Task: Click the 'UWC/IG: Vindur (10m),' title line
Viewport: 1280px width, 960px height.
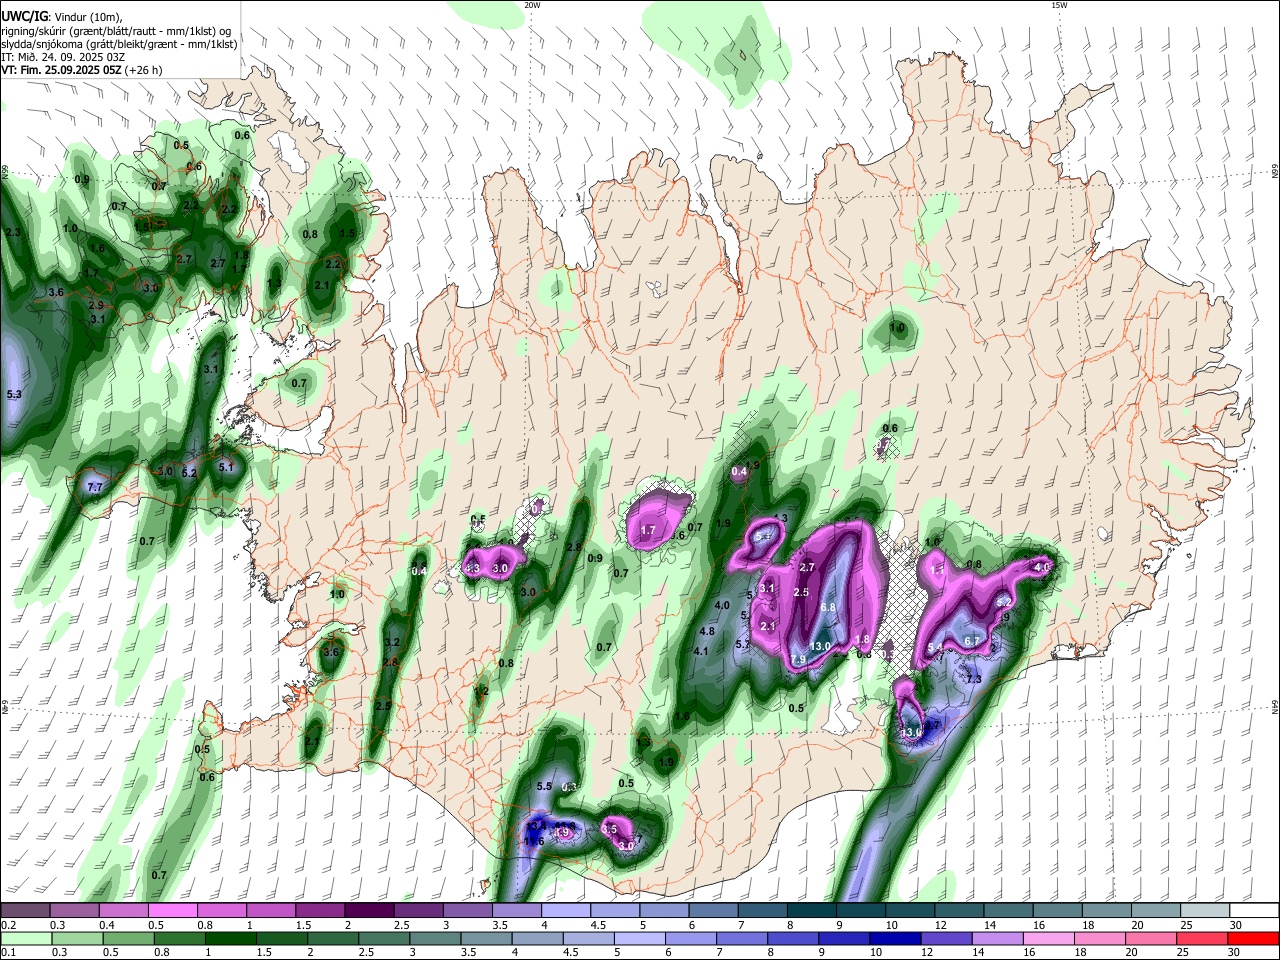Action: pyautogui.click(x=62, y=17)
